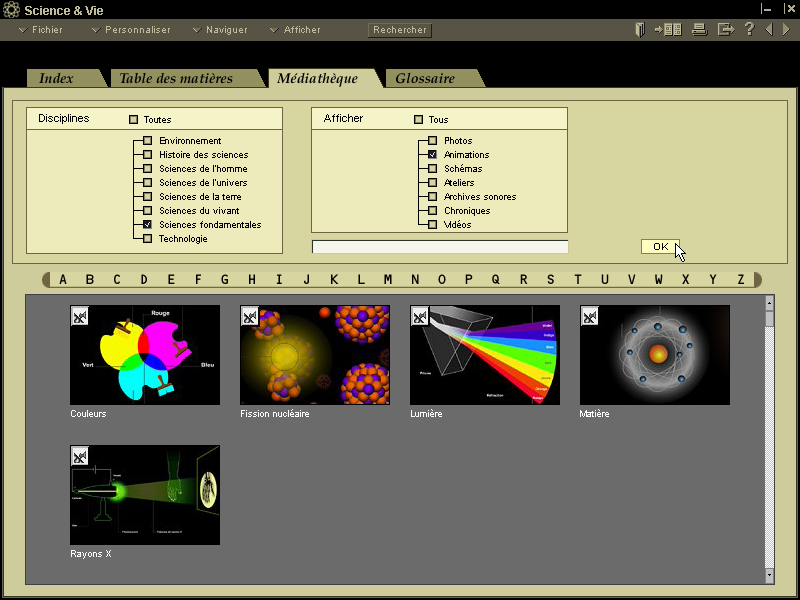Viewport: 800px width, 600px height.
Task: Check the Photos checkbox
Action: click(x=433, y=140)
